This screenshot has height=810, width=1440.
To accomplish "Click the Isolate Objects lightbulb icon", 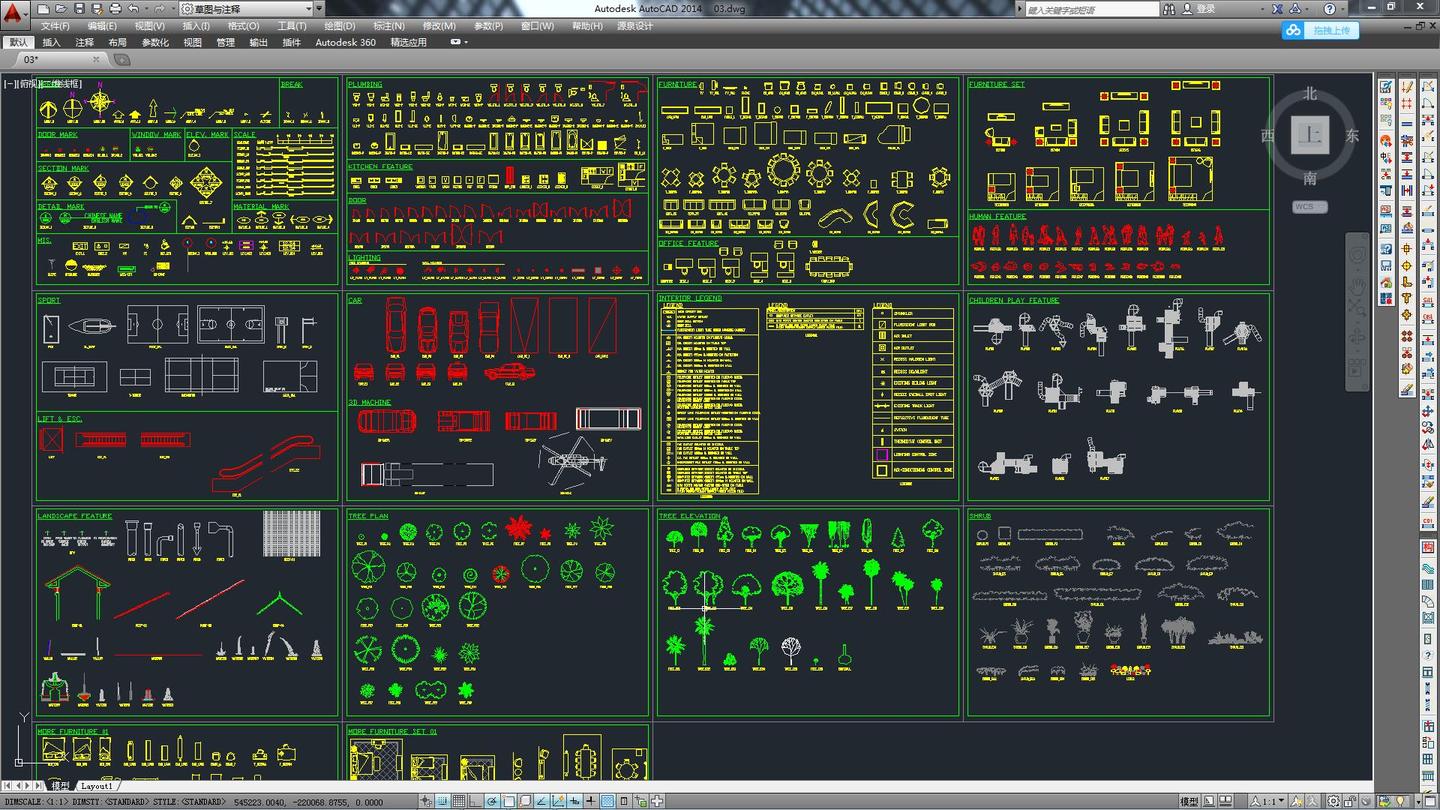I will click(x=1401, y=801).
